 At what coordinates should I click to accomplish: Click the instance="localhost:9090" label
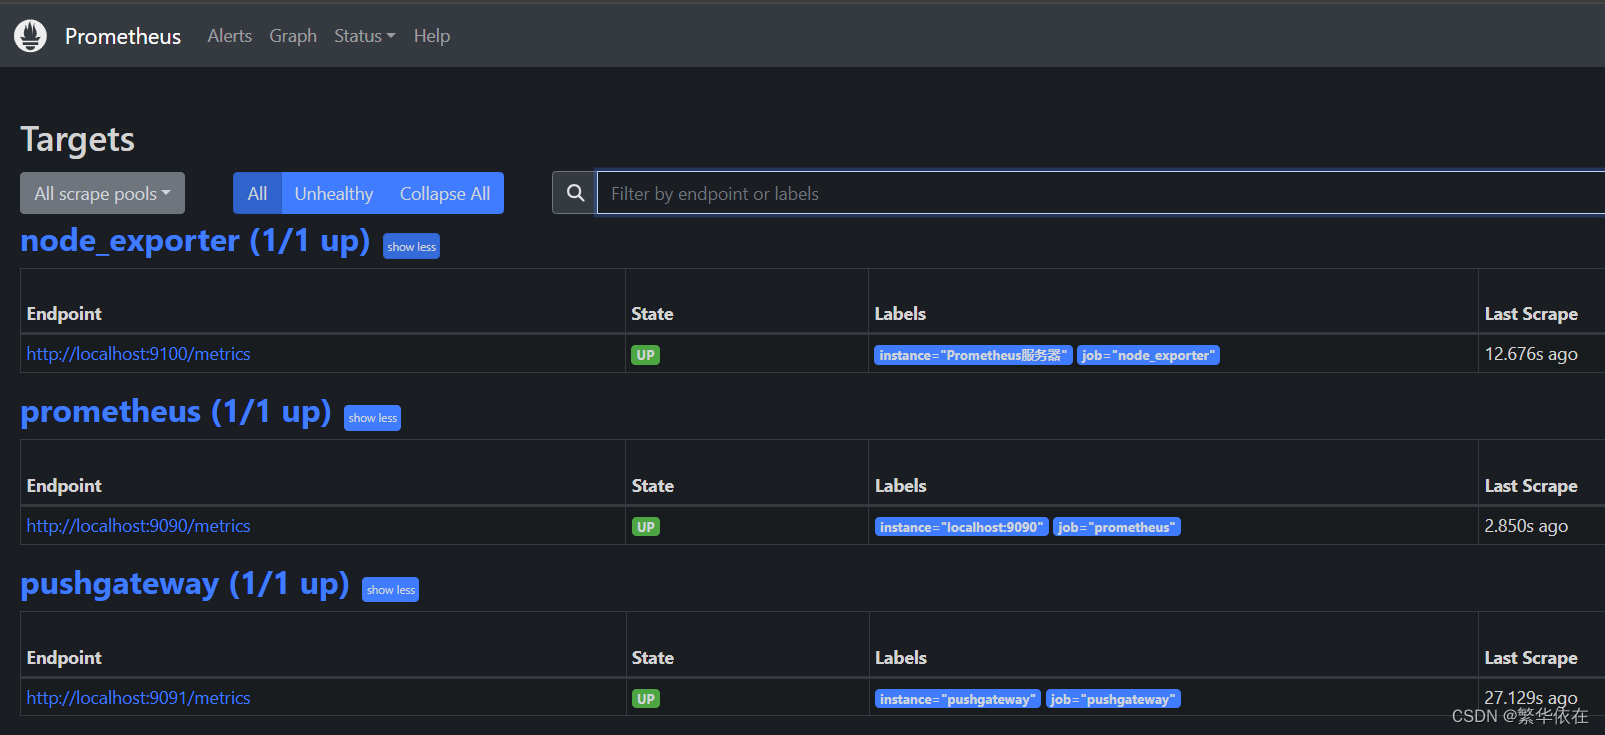tap(961, 527)
